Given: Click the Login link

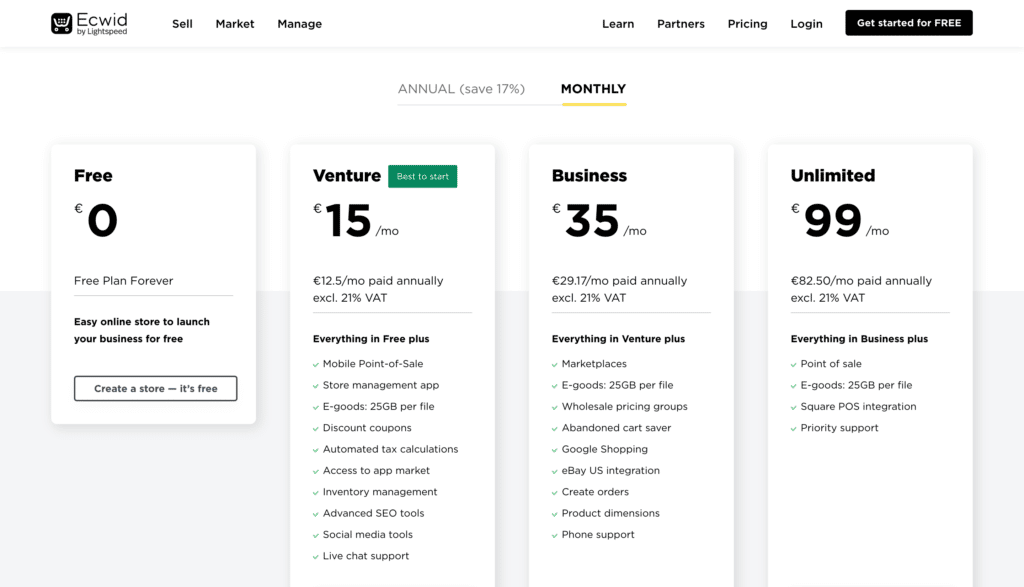Looking at the screenshot, I should click(x=806, y=24).
